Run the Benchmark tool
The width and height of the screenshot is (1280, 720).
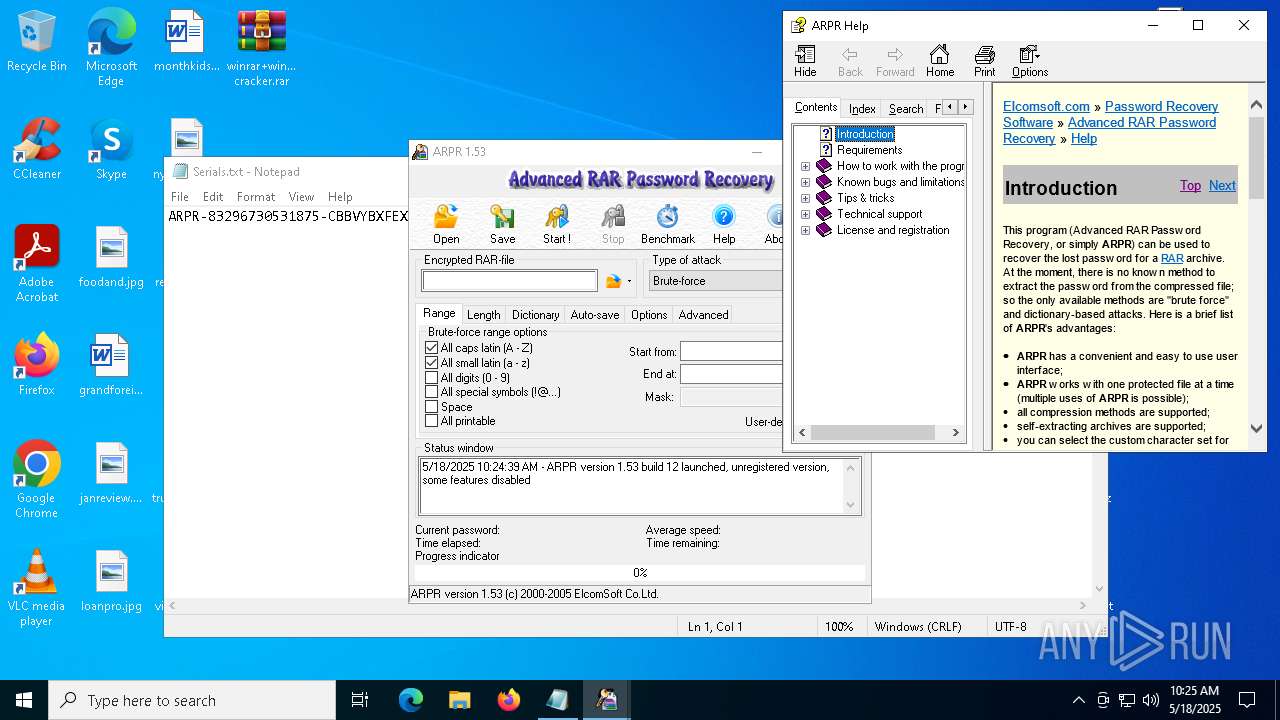point(668,224)
